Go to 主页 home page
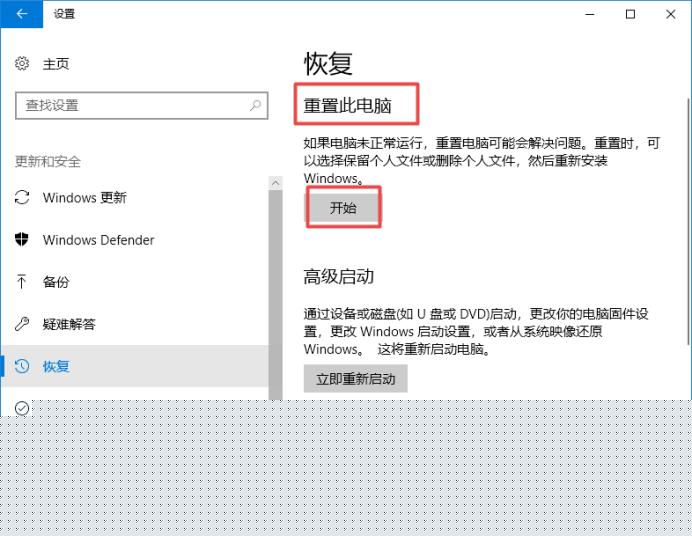The height and width of the screenshot is (536, 692). pyautogui.click(x=56, y=64)
